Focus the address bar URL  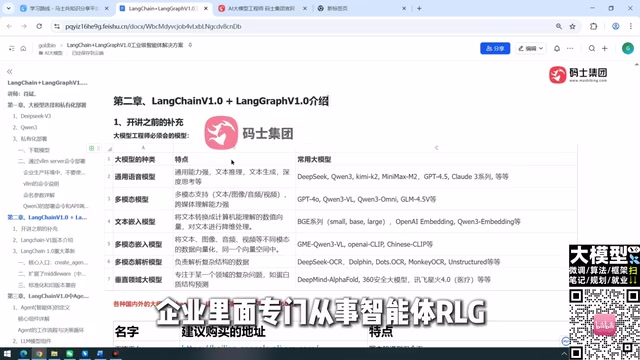pos(153,26)
